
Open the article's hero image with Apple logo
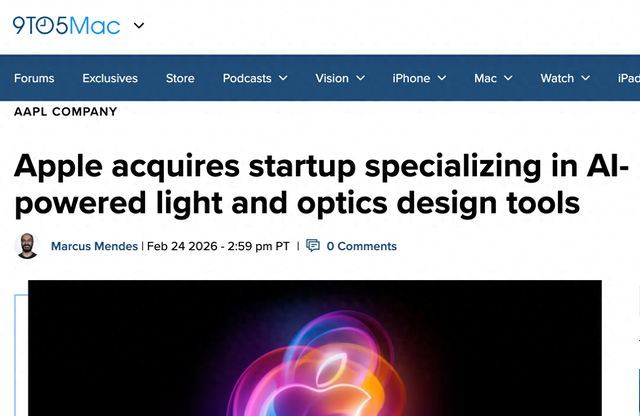[315, 350]
